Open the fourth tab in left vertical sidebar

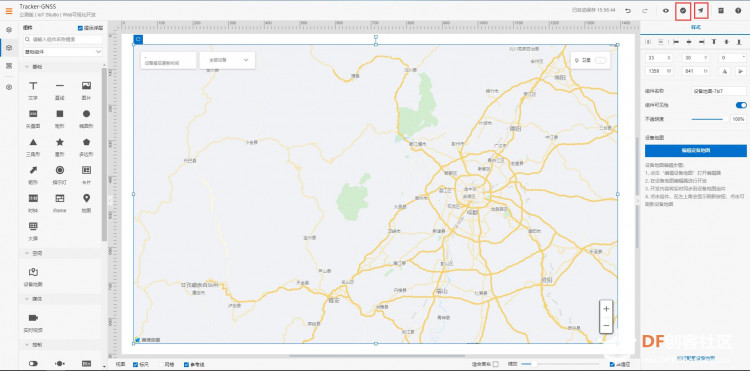pyautogui.click(x=9, y=87)
